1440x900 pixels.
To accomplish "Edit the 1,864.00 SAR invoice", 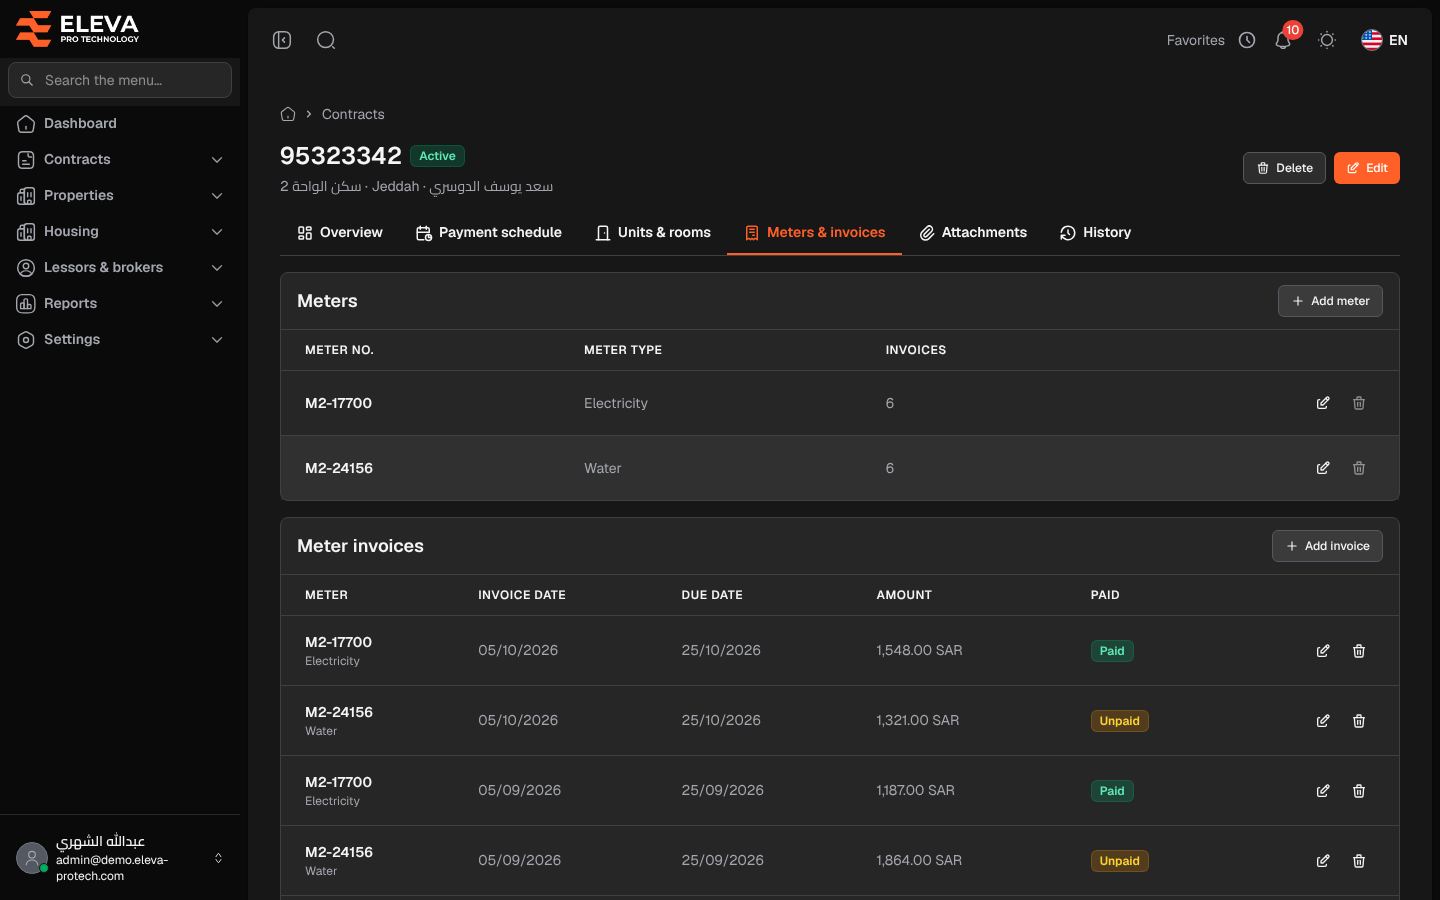I will (x=1323, y=861).
